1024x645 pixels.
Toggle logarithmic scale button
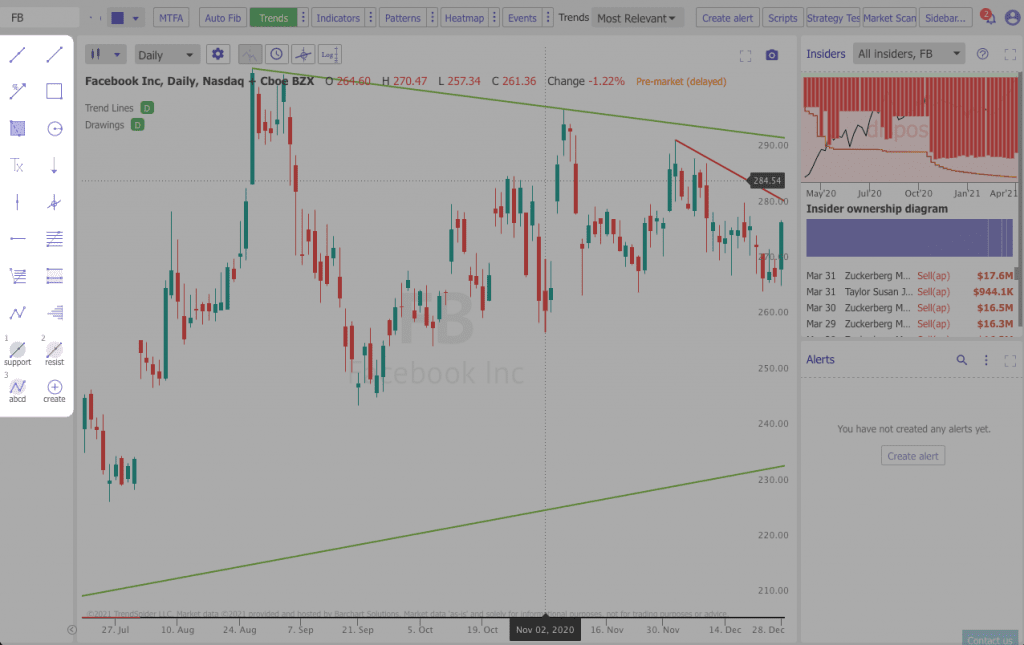[330, 54]
